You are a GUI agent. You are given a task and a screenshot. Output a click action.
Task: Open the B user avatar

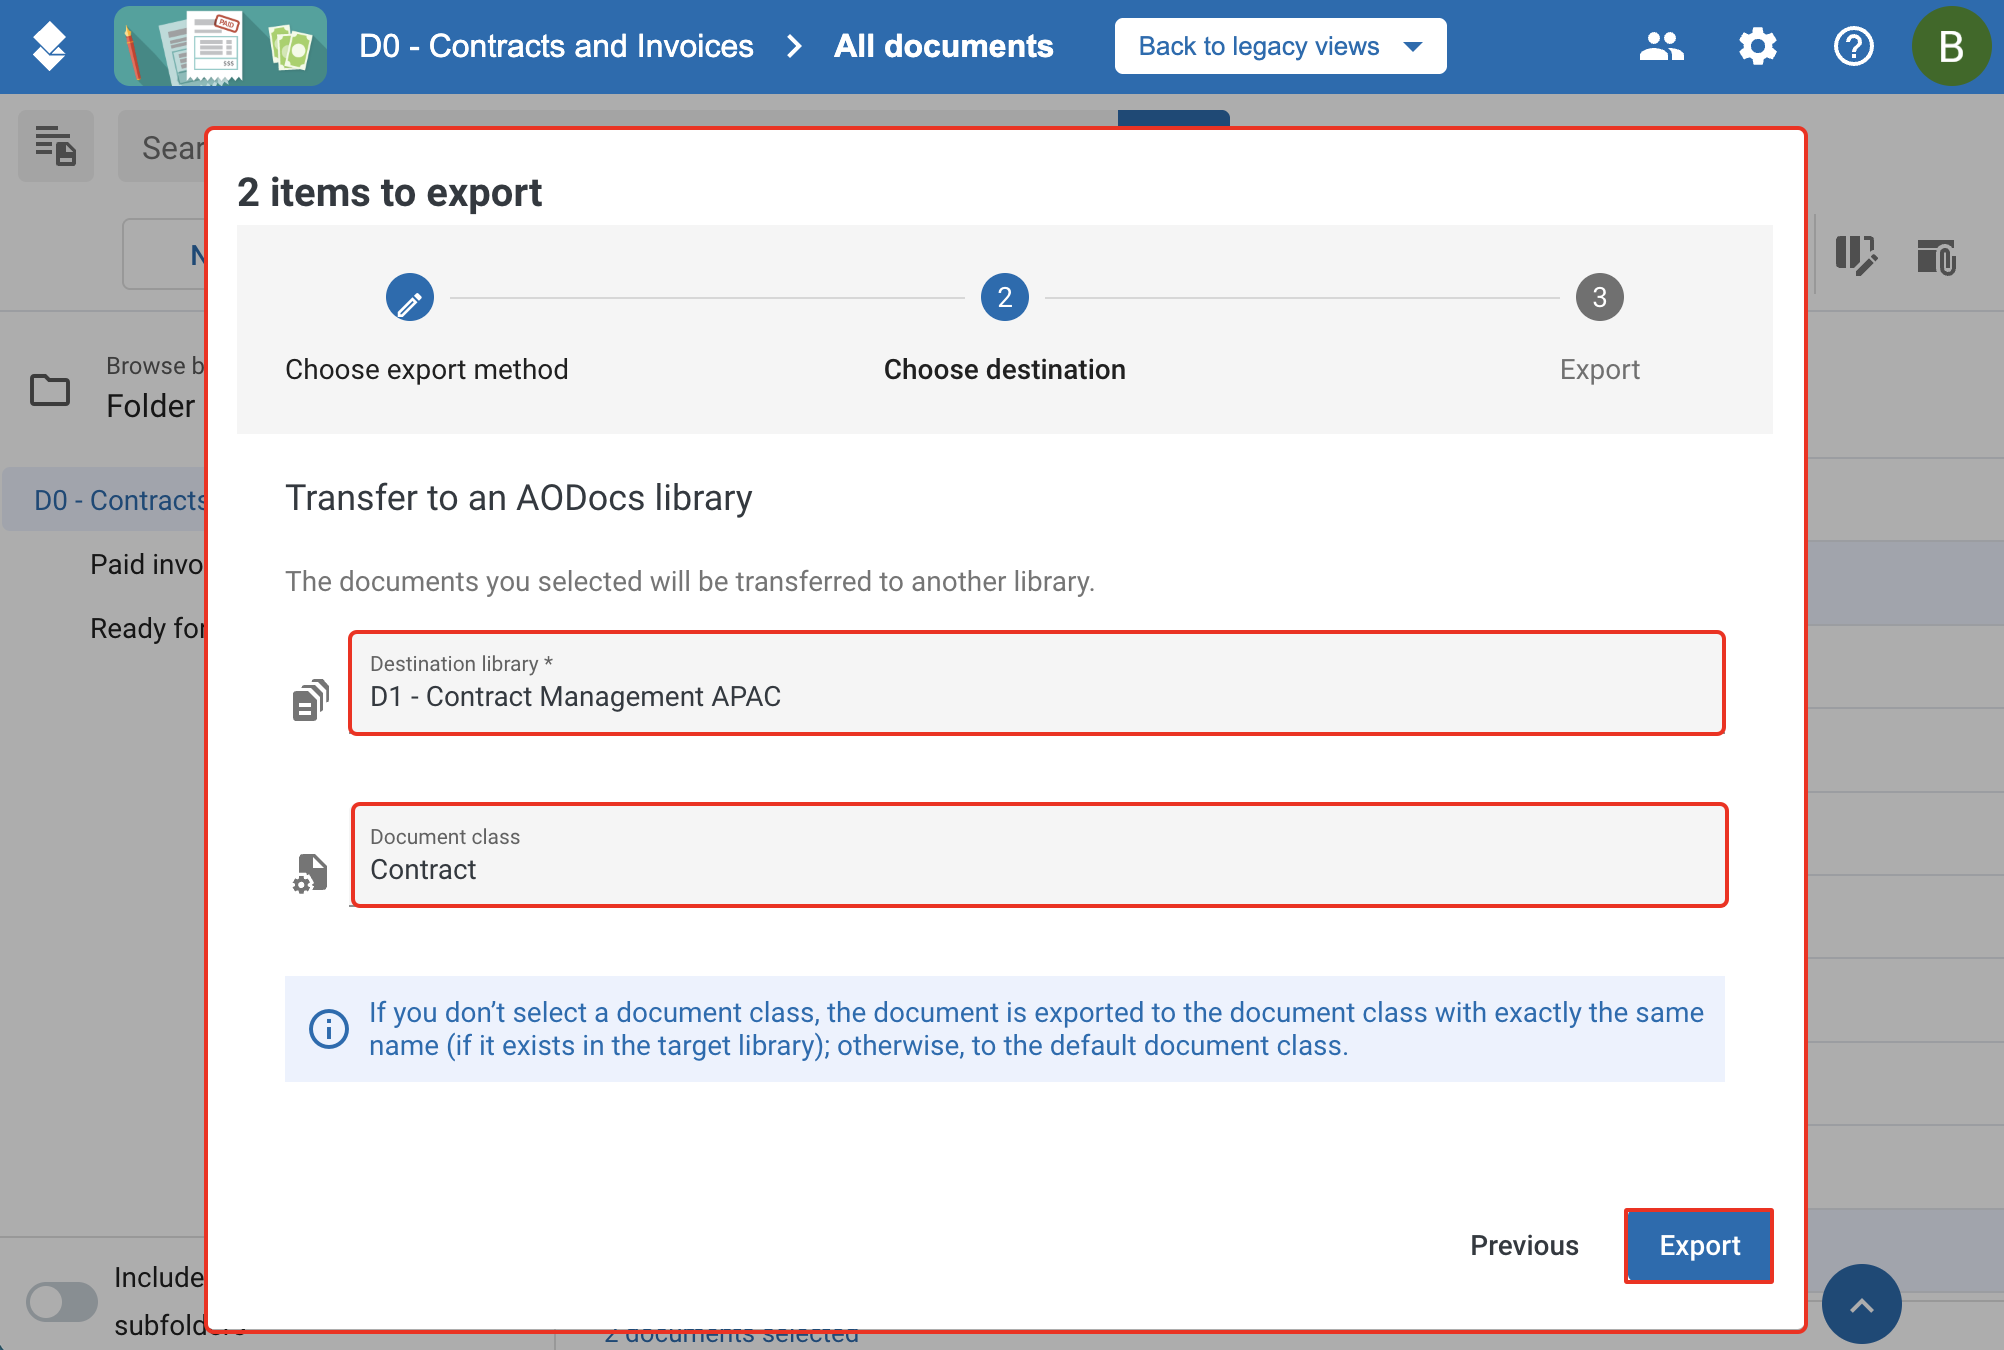1950,46
